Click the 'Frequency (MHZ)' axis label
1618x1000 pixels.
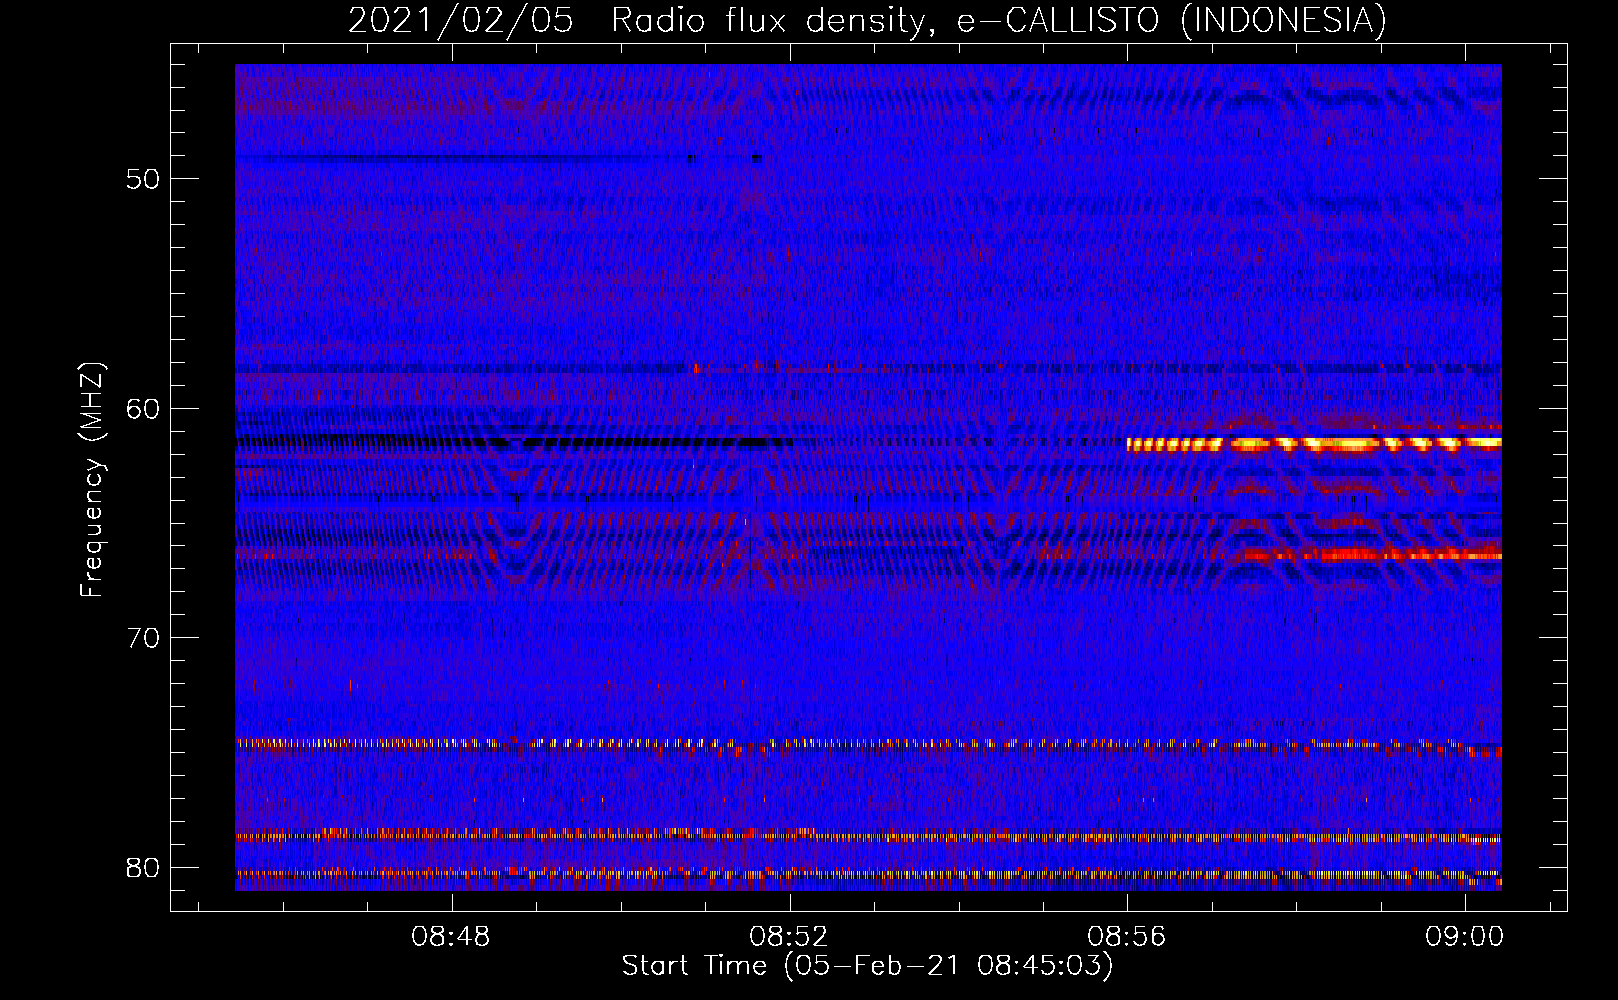coord(92,480)
